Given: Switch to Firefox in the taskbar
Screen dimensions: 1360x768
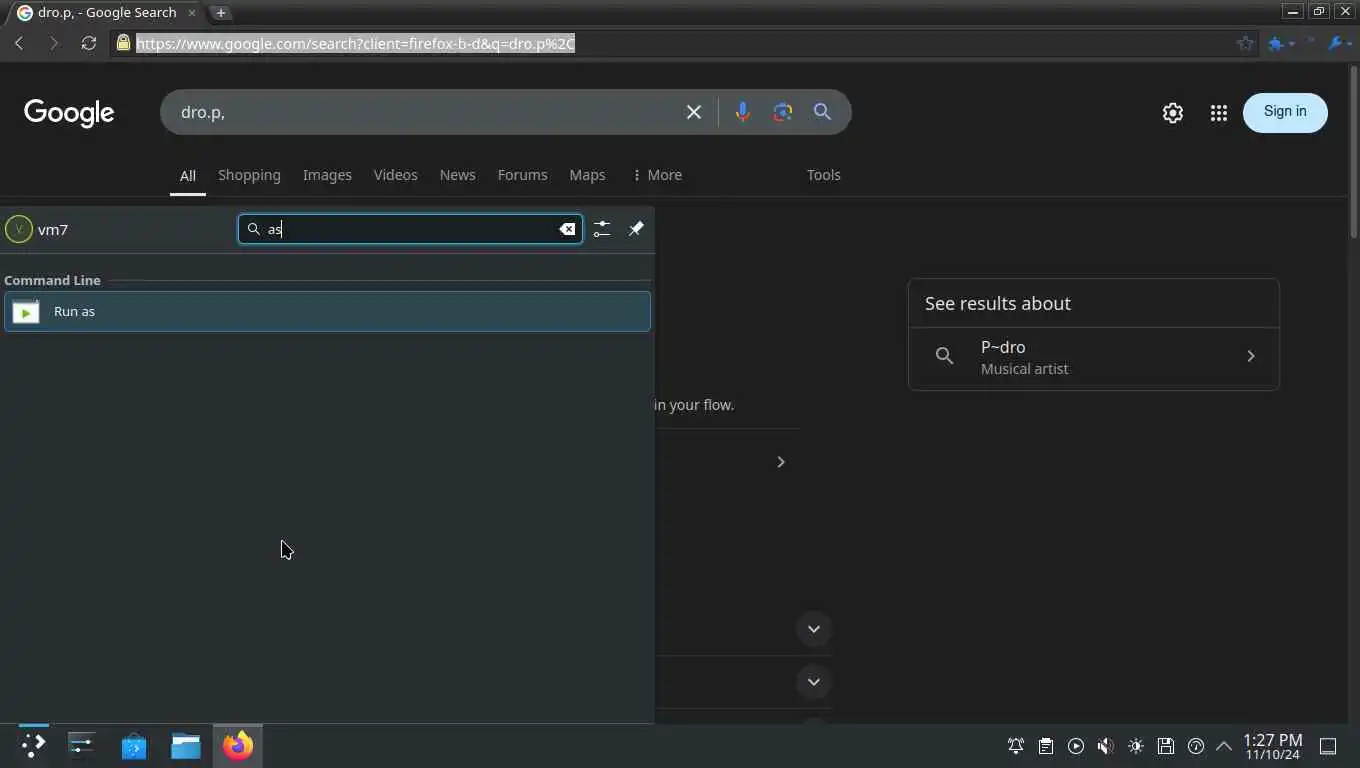Looking at the screenshot, I should tap(238, 745).
